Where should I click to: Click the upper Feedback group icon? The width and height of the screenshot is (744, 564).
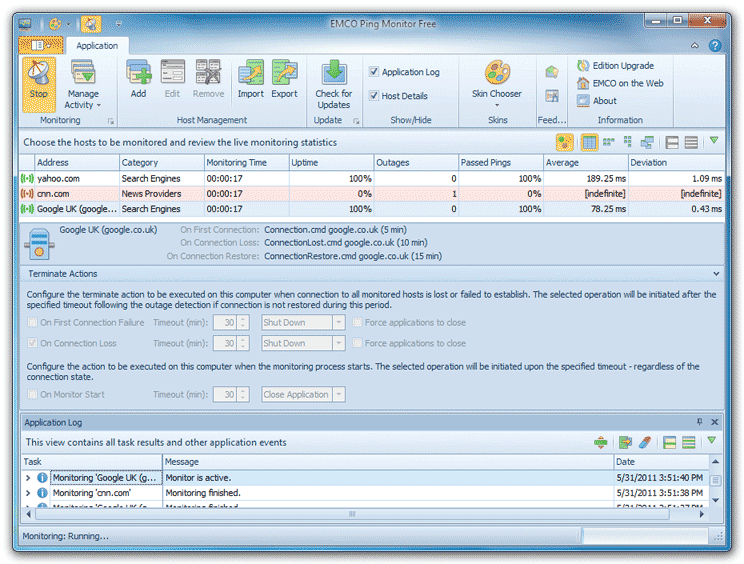coord(551,72)
